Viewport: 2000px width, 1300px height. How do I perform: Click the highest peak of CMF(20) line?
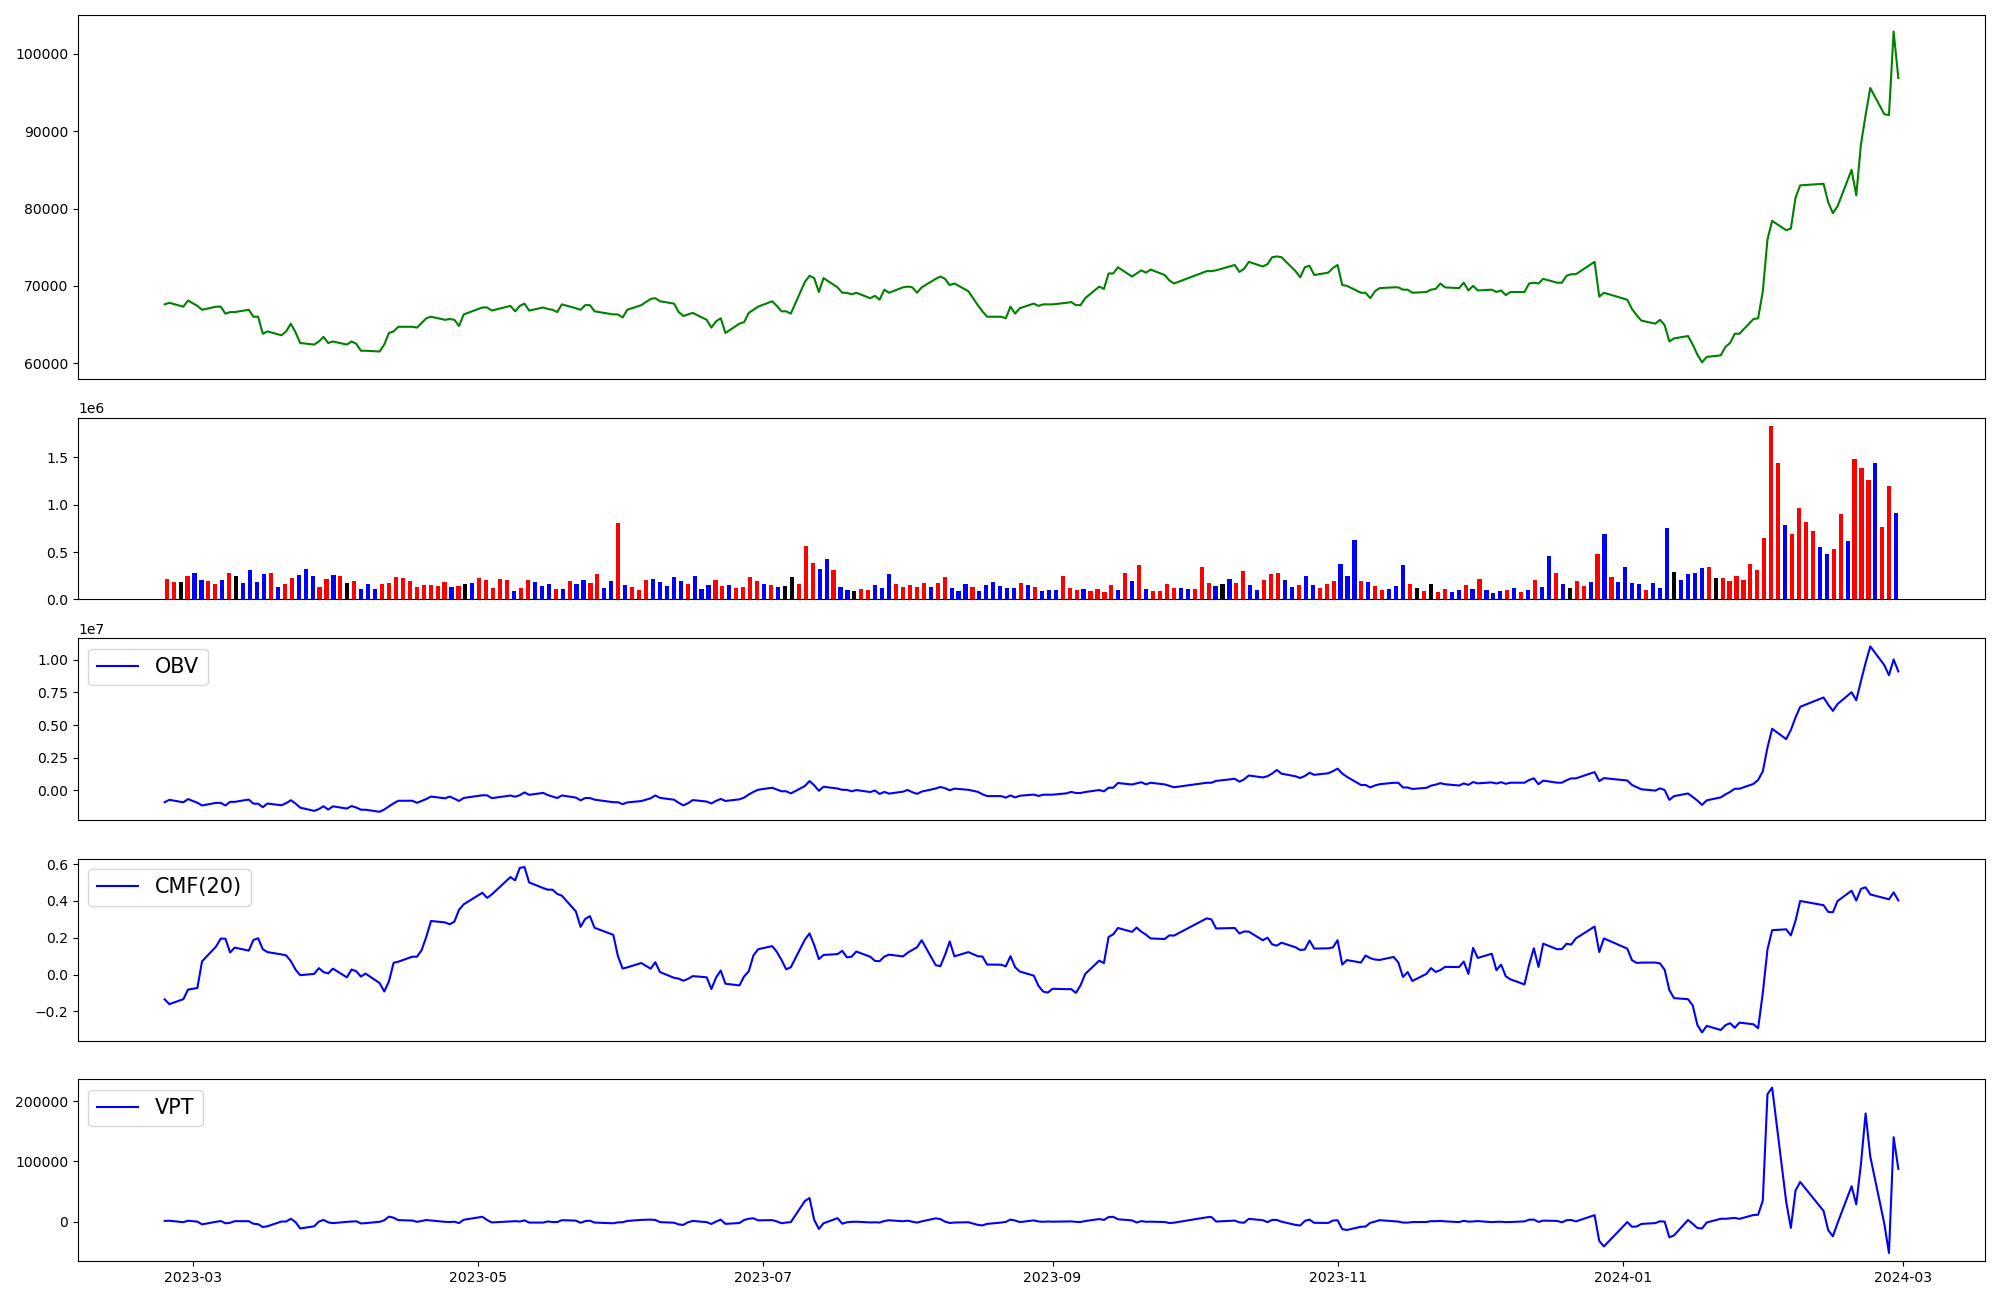click(x=524, y=867)
